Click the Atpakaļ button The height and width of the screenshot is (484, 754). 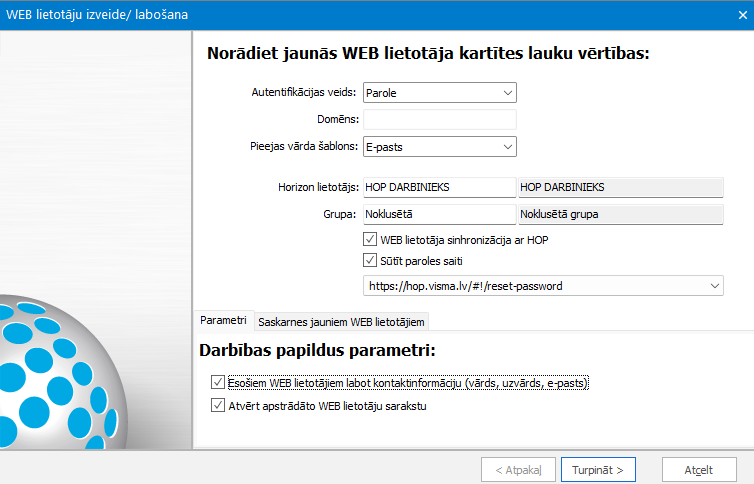point(518,470)
